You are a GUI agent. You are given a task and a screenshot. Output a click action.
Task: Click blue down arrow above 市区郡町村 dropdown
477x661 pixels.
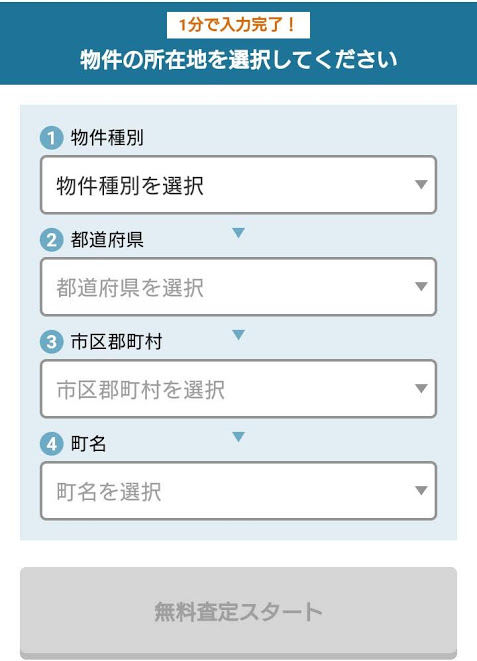click(x=238, y=335)
